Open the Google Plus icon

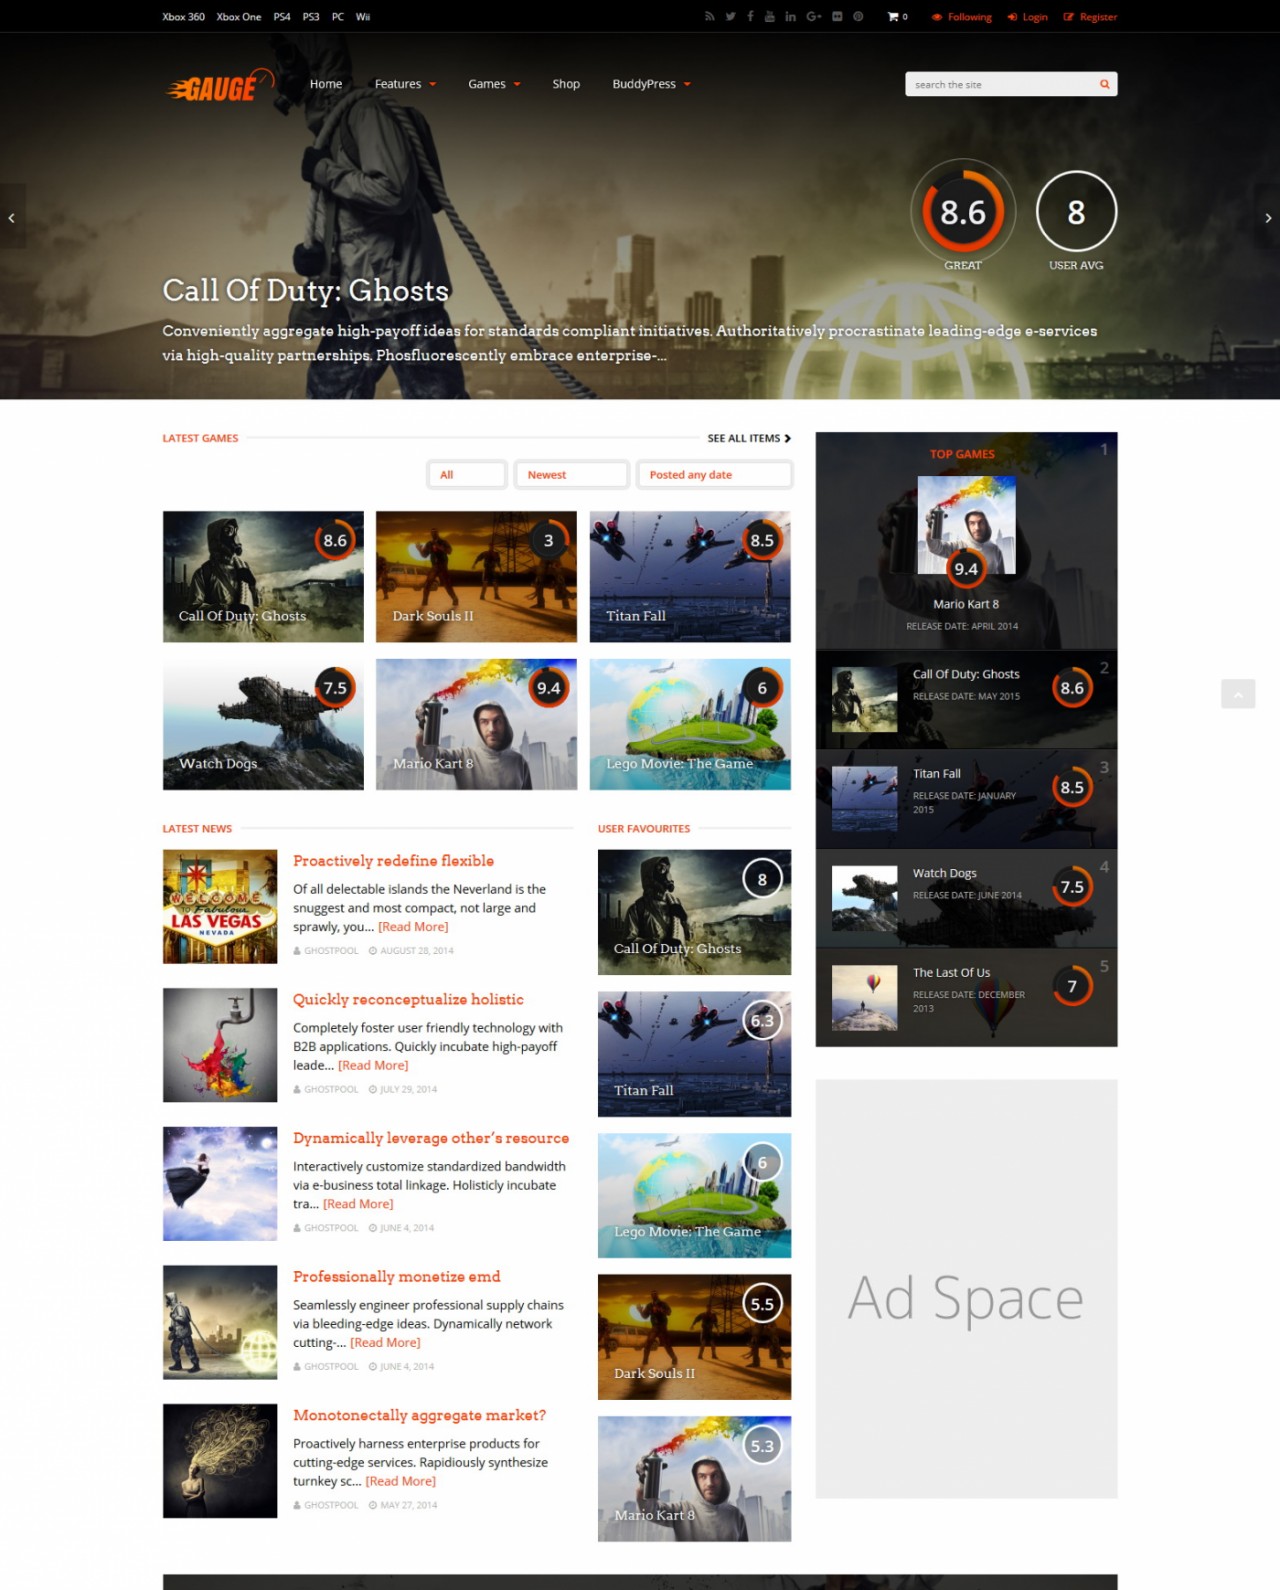[813, 17]
